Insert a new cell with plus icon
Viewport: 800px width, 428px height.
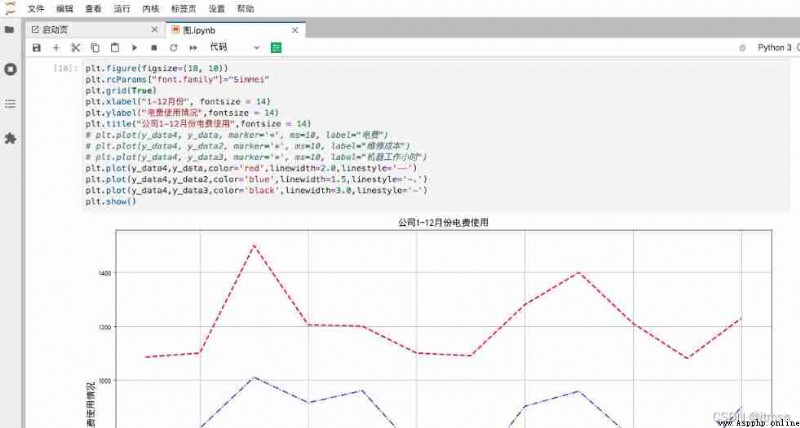56,47
